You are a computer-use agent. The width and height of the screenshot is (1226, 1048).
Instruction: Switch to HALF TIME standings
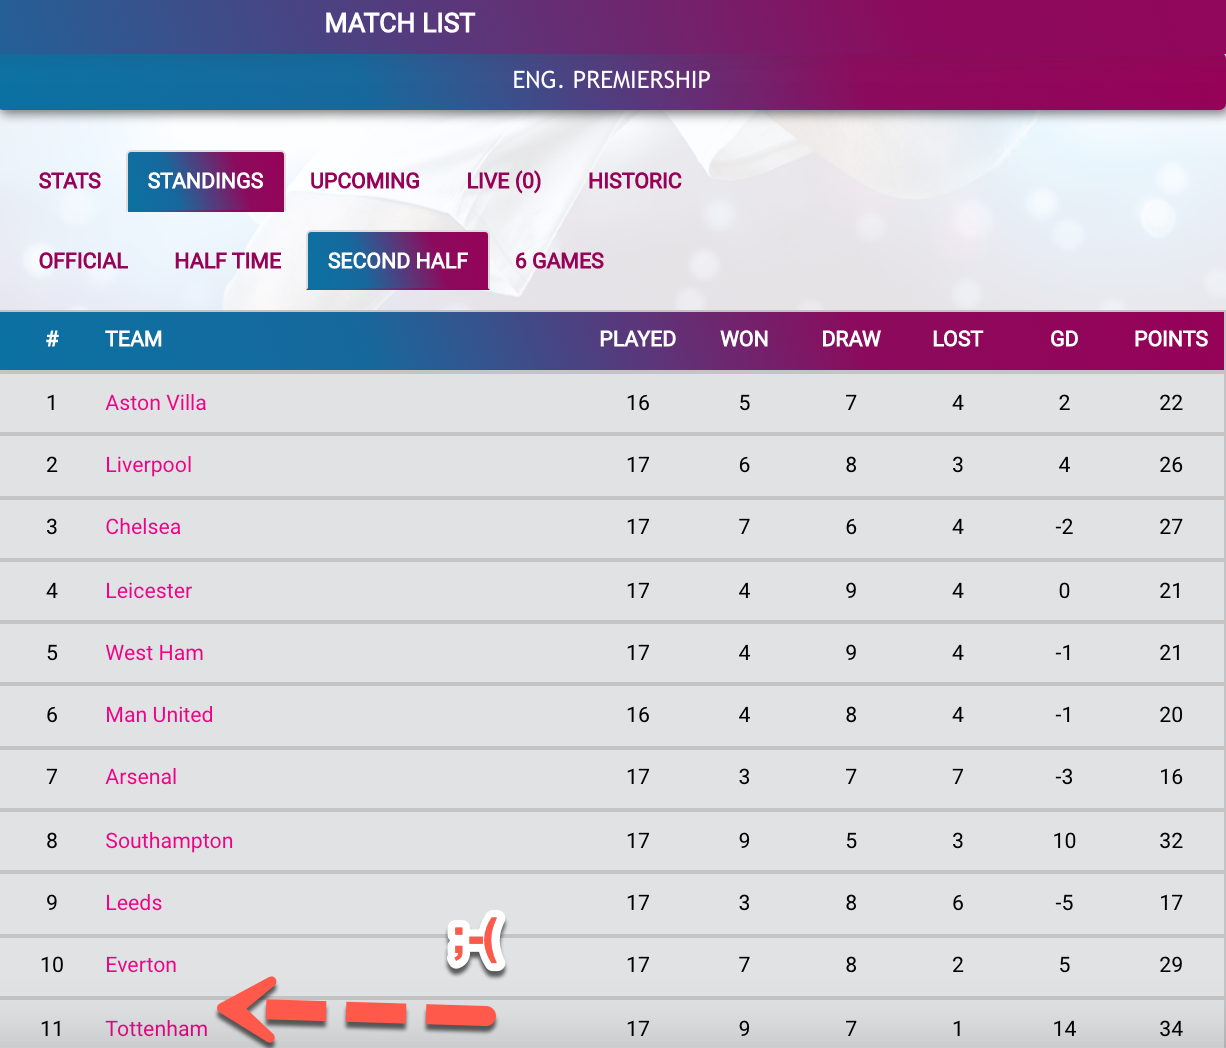click(x=228, y=261)
